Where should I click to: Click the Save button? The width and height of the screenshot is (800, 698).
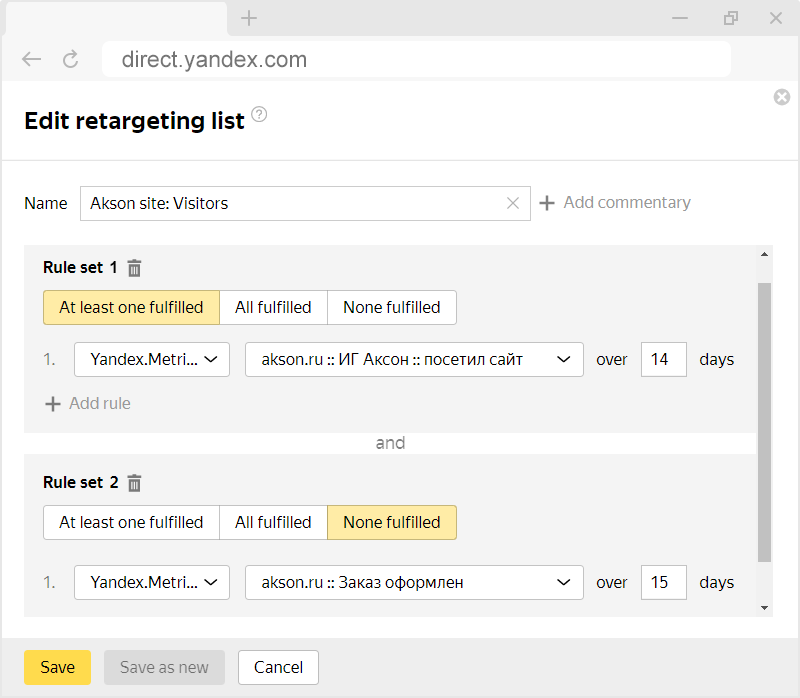57,668
